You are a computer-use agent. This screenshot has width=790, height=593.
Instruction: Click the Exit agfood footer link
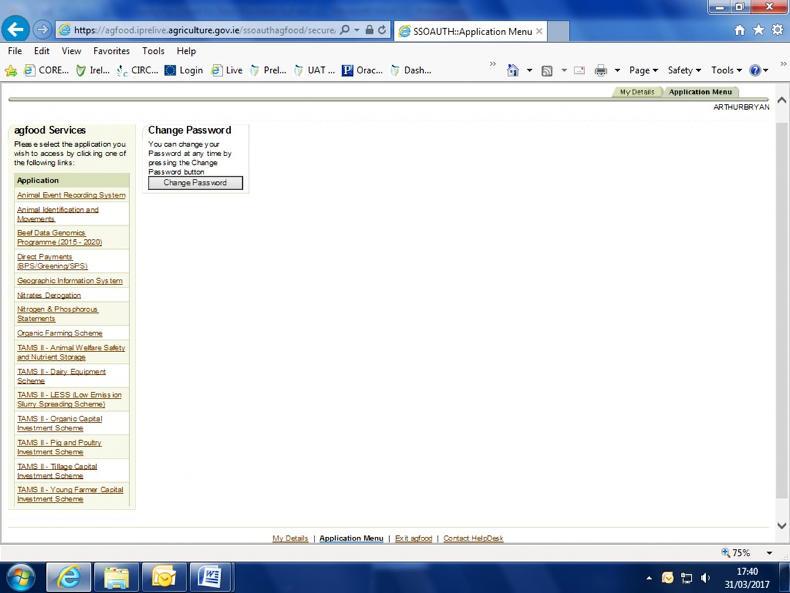(x=413, y=538)
